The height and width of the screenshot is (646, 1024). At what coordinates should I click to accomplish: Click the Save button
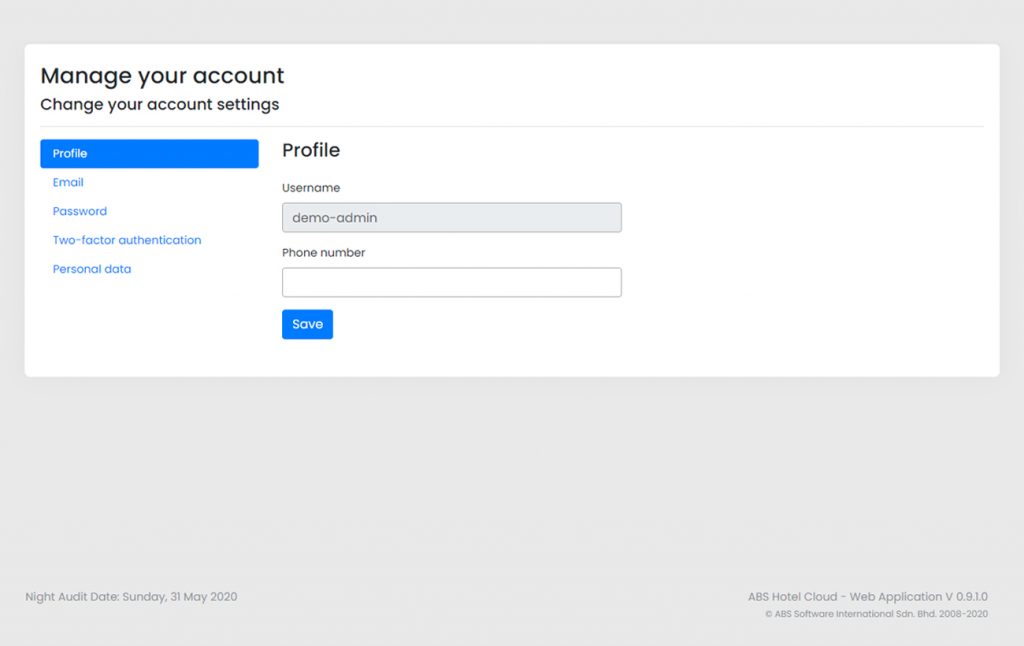[x=307, y=324]
